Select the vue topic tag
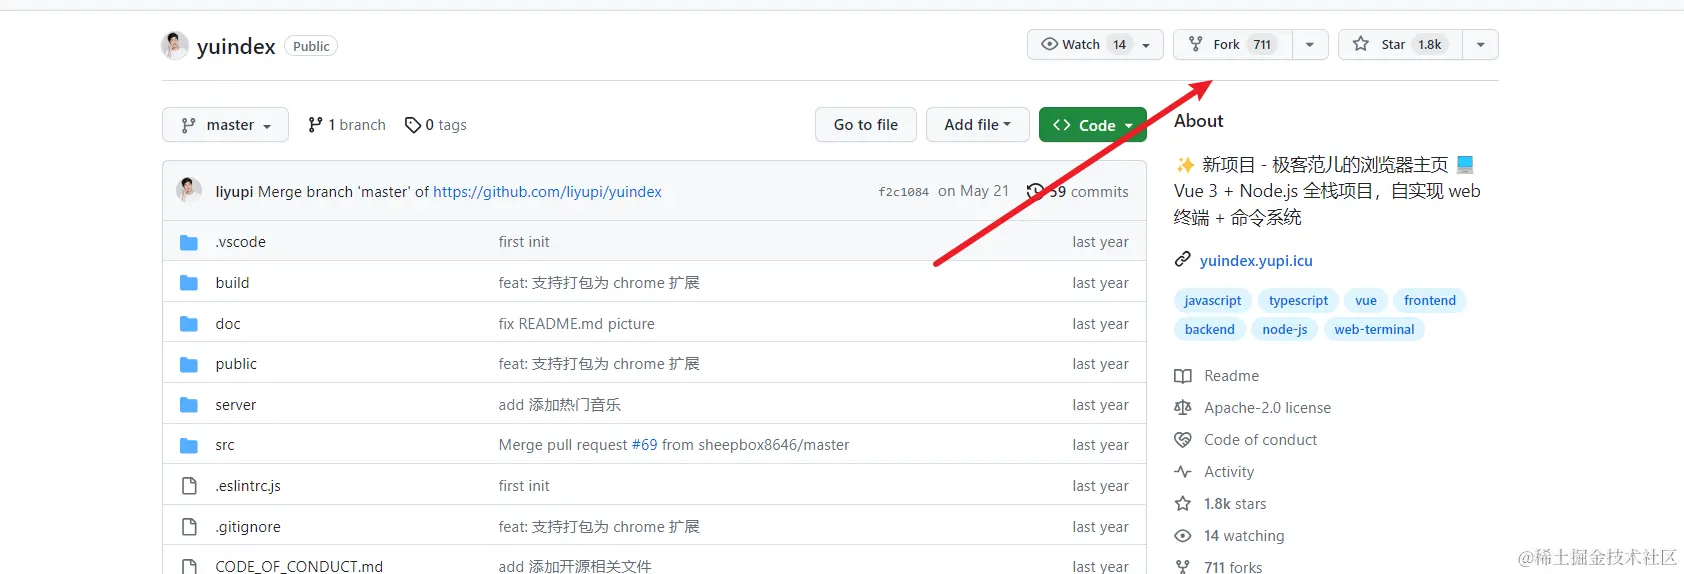The width and height of the screenshot is (1684, 574). (1366, 300)
